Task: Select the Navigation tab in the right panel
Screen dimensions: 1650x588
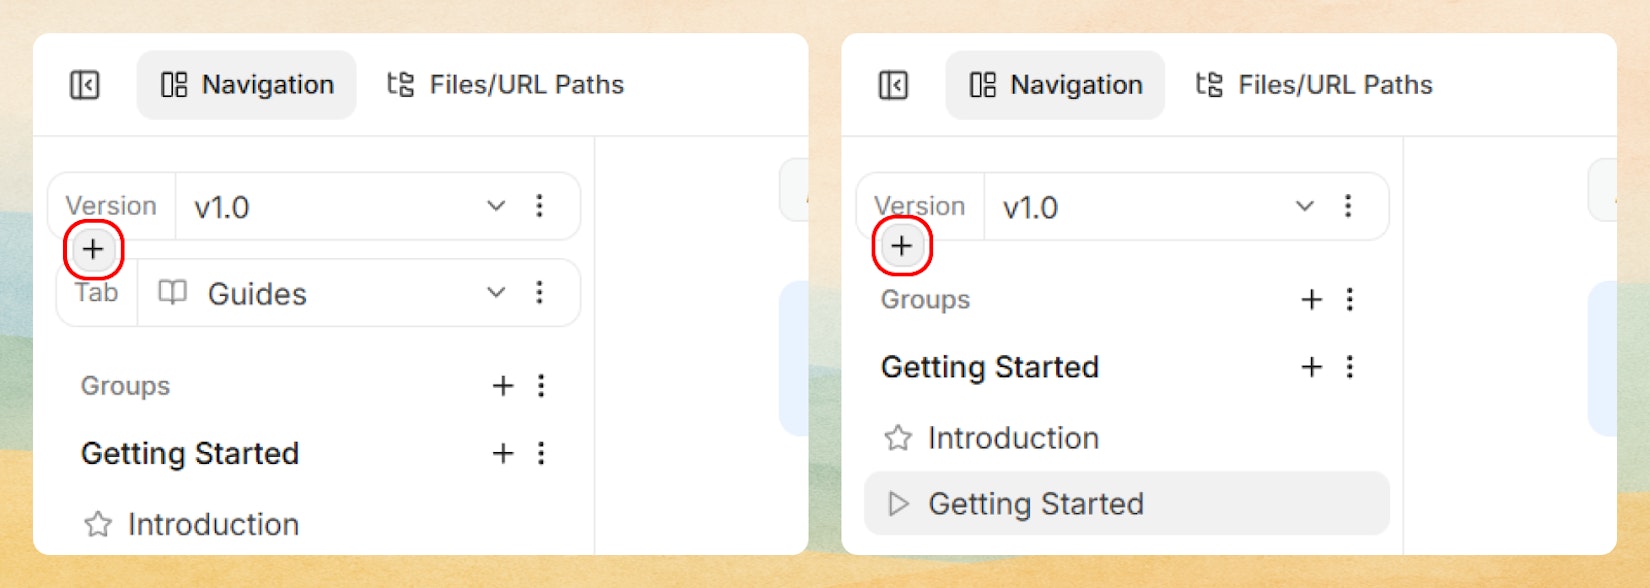Action: tap(1055, 85)
